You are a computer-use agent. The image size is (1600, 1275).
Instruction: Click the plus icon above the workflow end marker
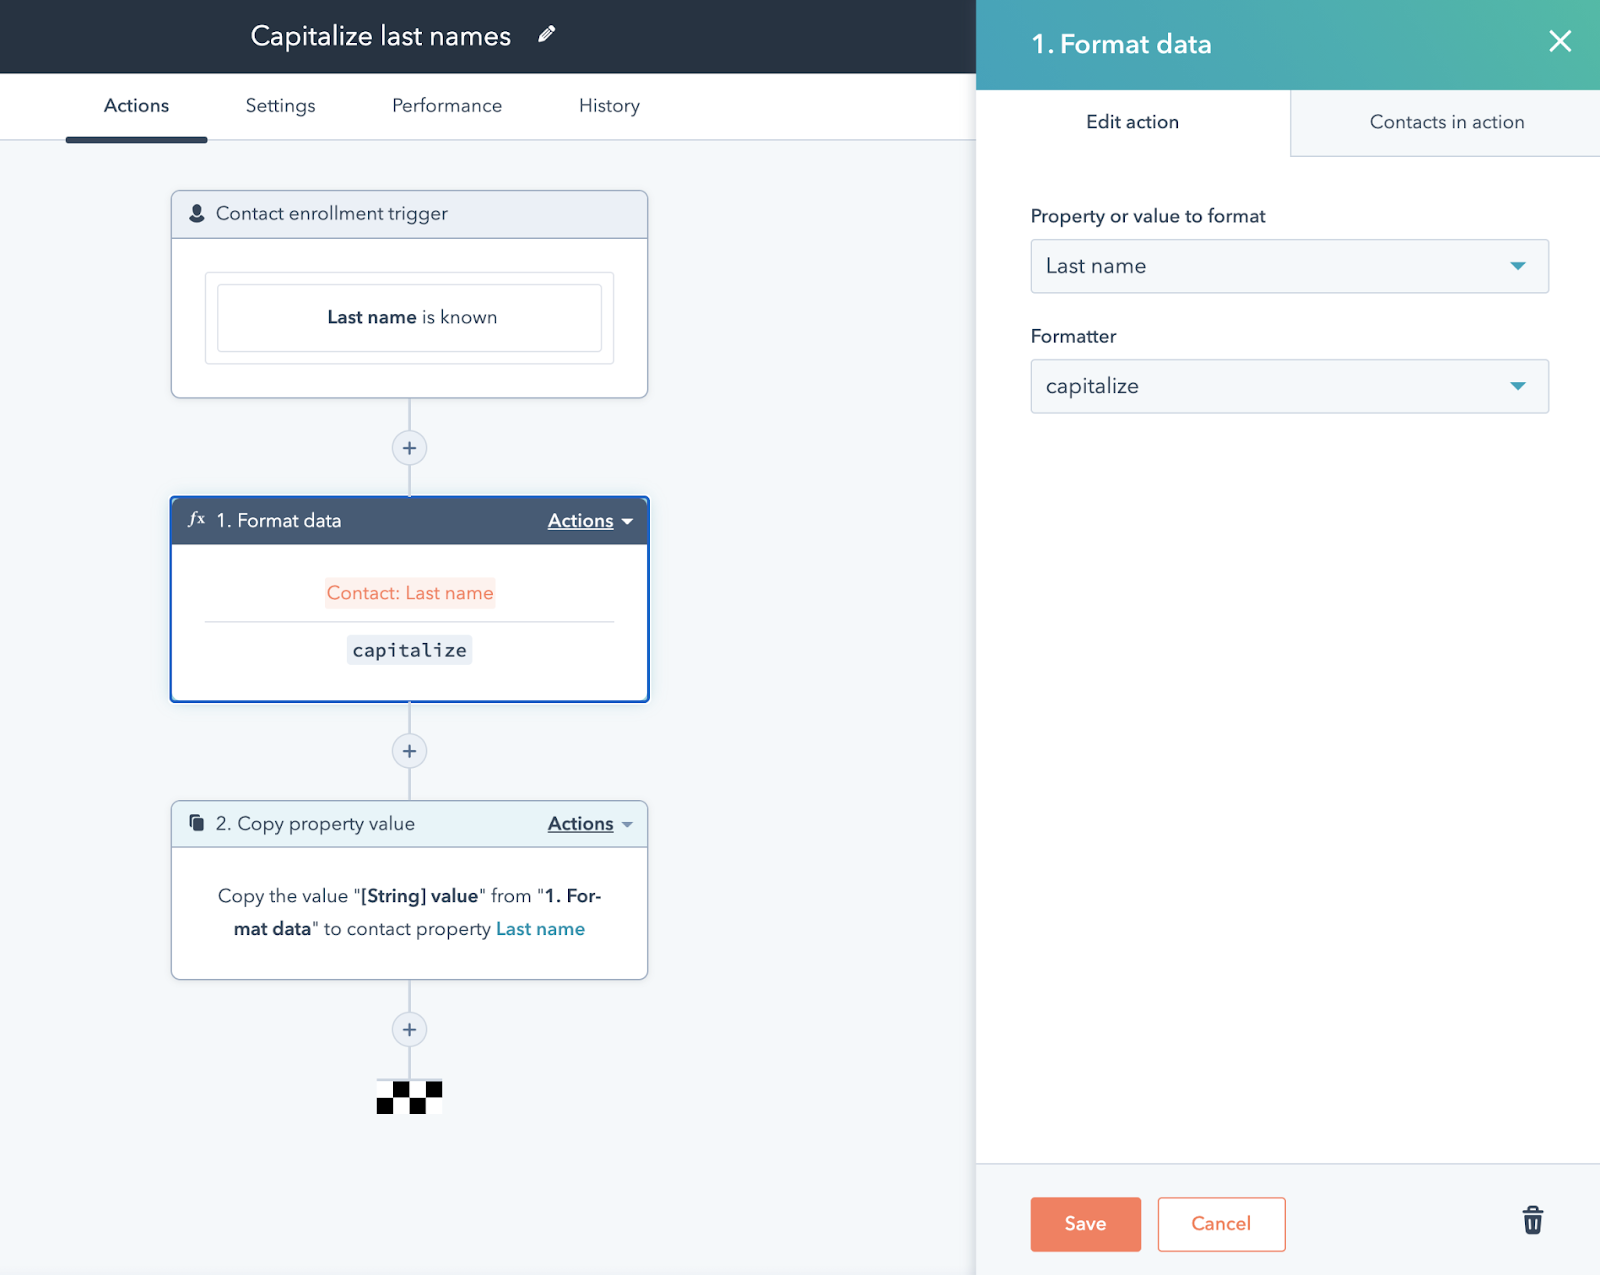(409, 1029)
